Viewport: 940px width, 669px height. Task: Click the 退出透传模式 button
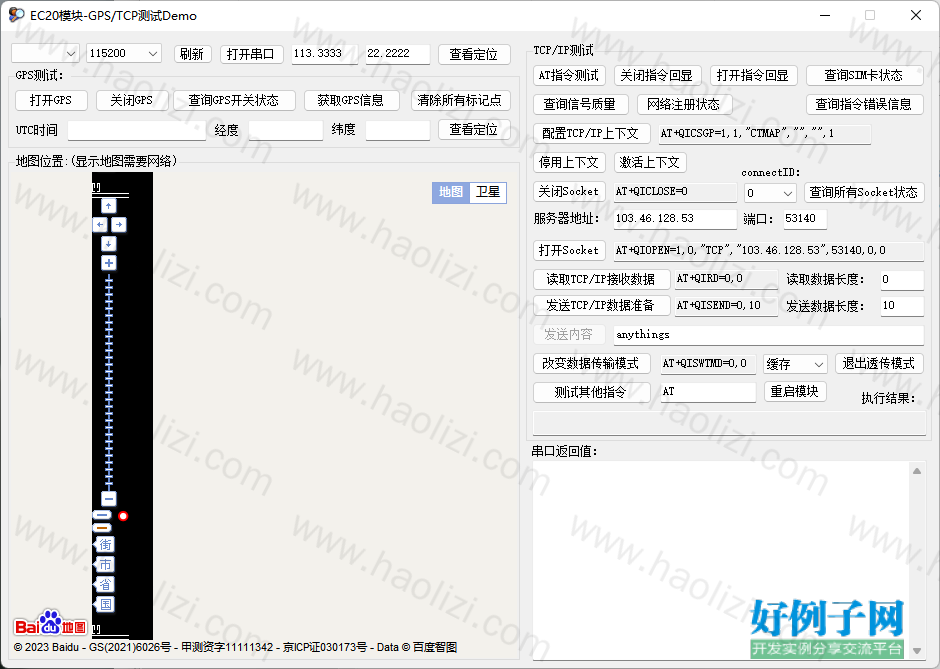pyautogui.click(x=879, y=363)
